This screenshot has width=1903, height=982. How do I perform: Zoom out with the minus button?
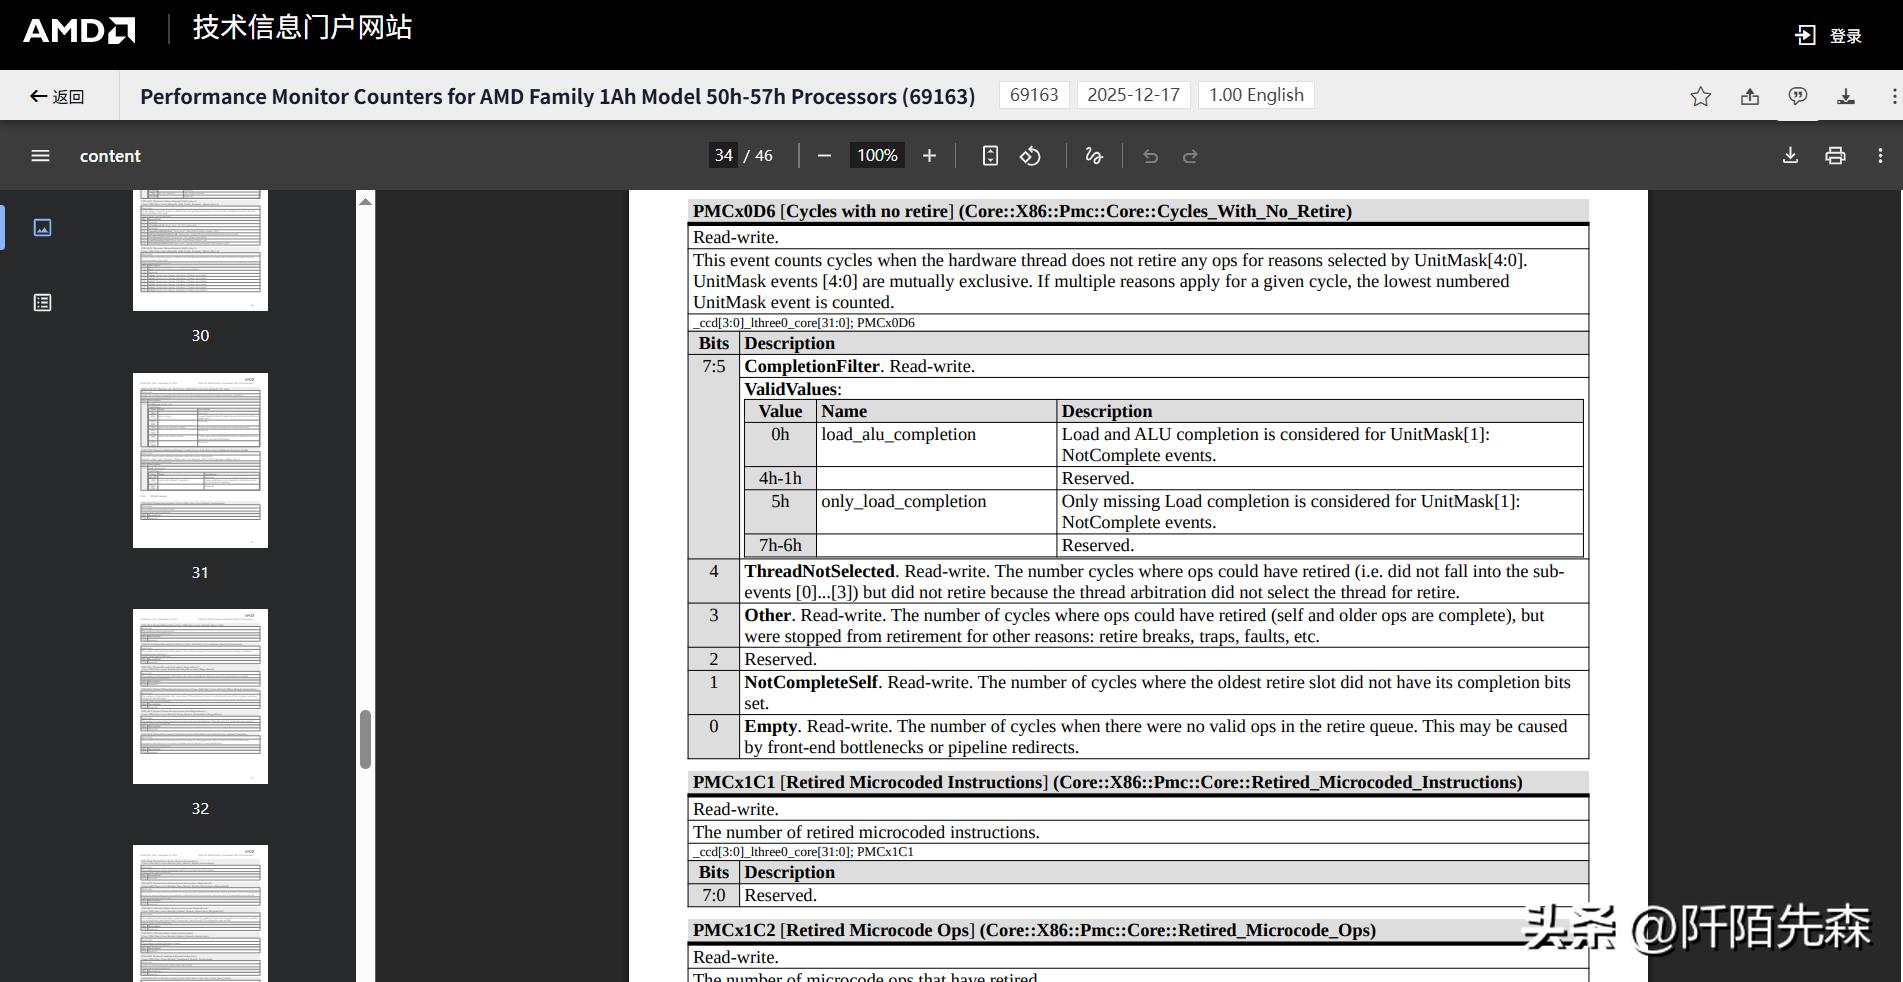point(824,156)
